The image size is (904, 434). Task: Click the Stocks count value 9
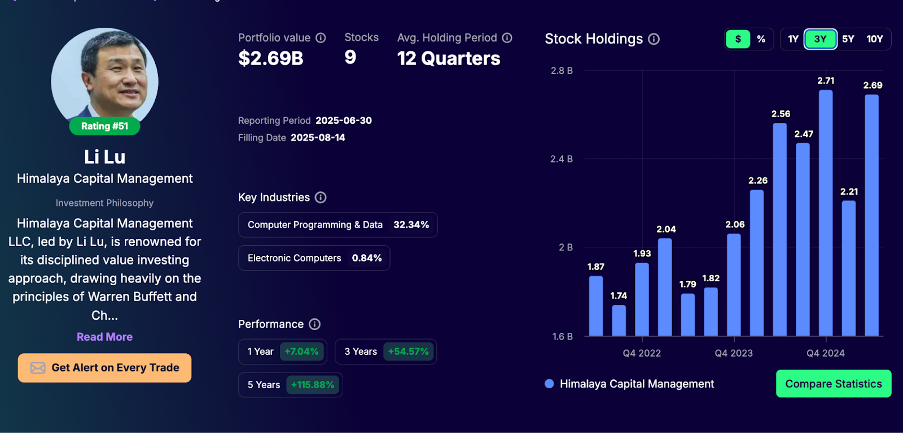(350, 58)
